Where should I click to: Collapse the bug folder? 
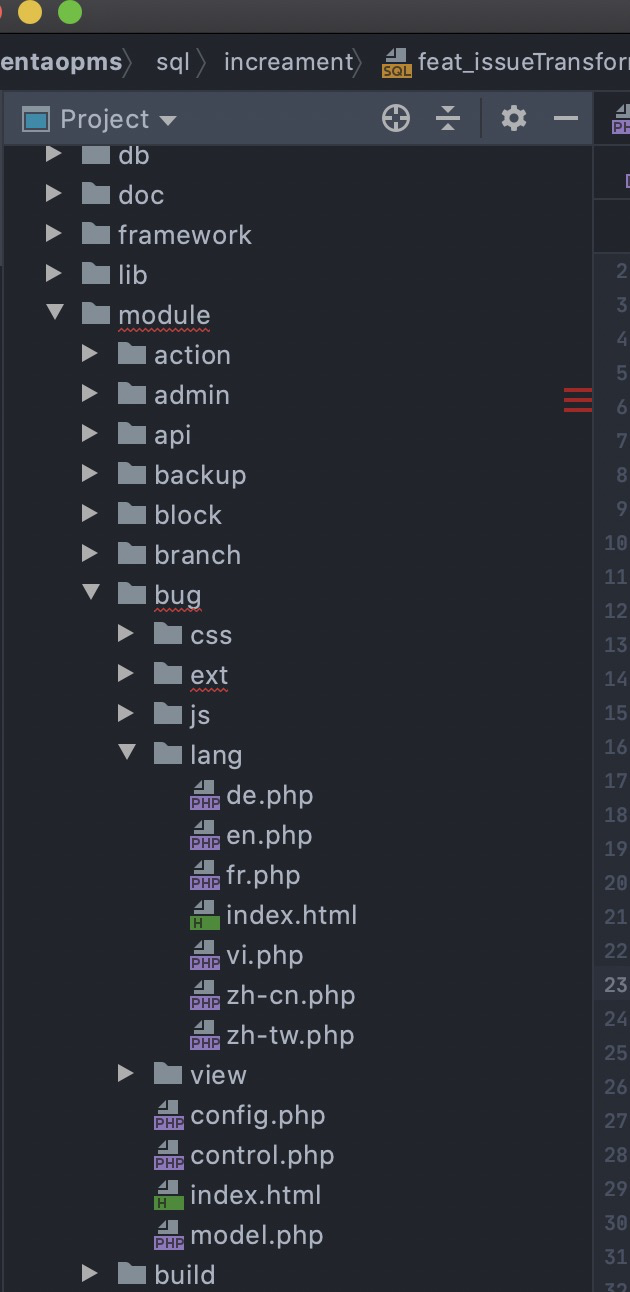point(91,594)
